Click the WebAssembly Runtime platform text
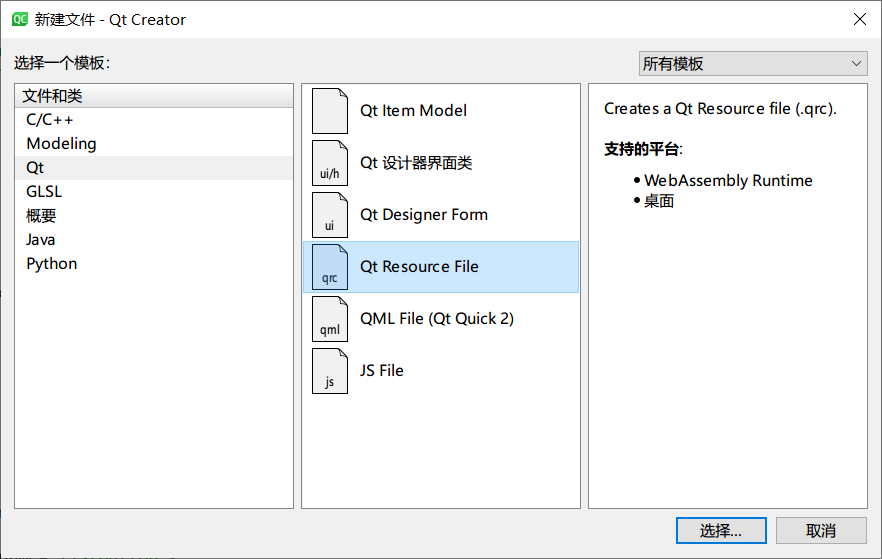 728,181
